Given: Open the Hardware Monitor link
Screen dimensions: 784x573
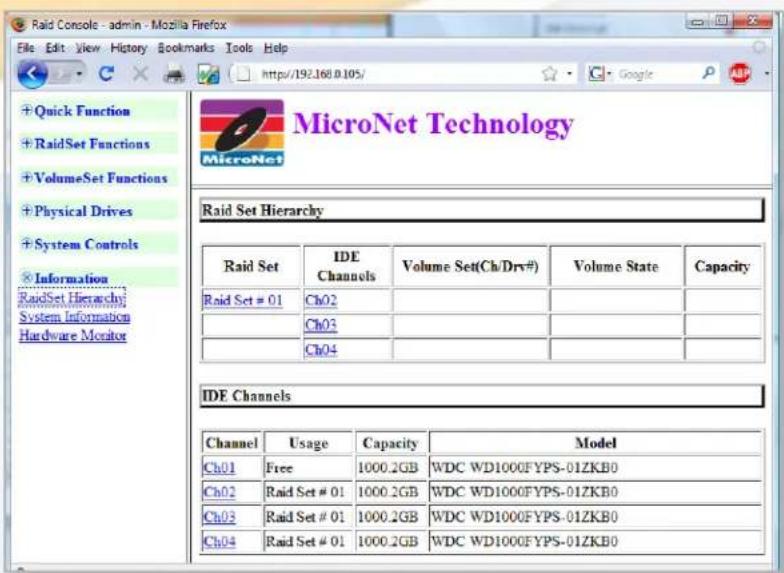Looking at the screenshot, I should tap(72, 336).
